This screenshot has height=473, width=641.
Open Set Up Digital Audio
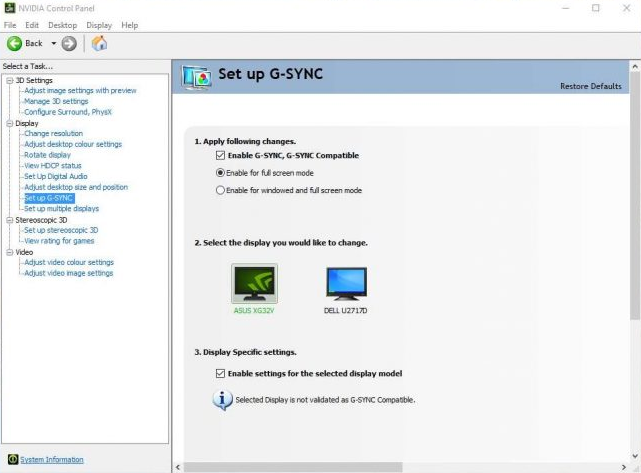pyautogui.click(x=56, y=176)
